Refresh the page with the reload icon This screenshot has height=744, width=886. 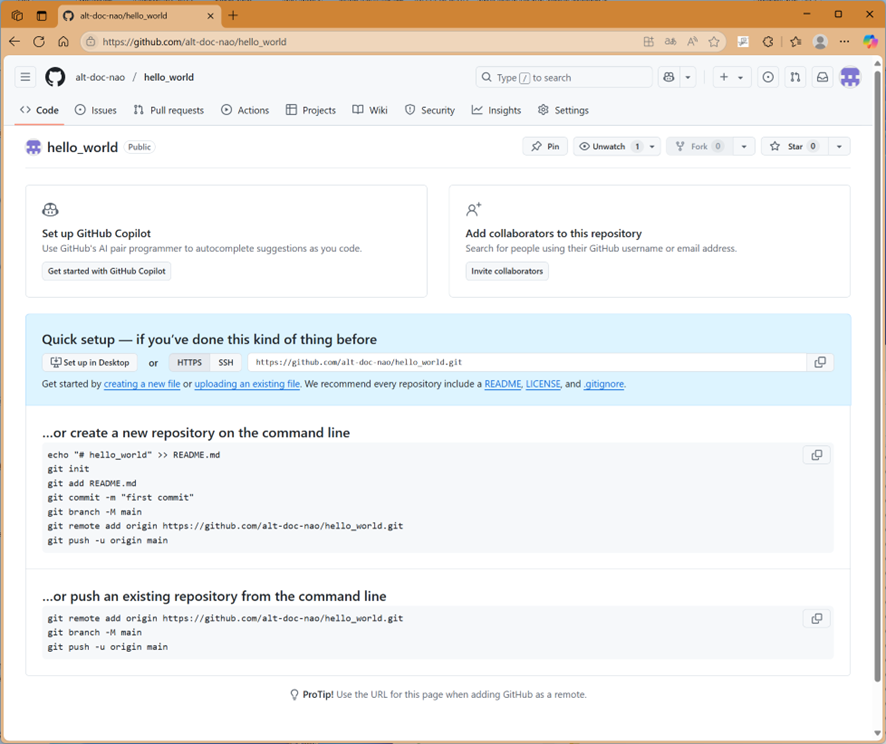click(39, 41)
